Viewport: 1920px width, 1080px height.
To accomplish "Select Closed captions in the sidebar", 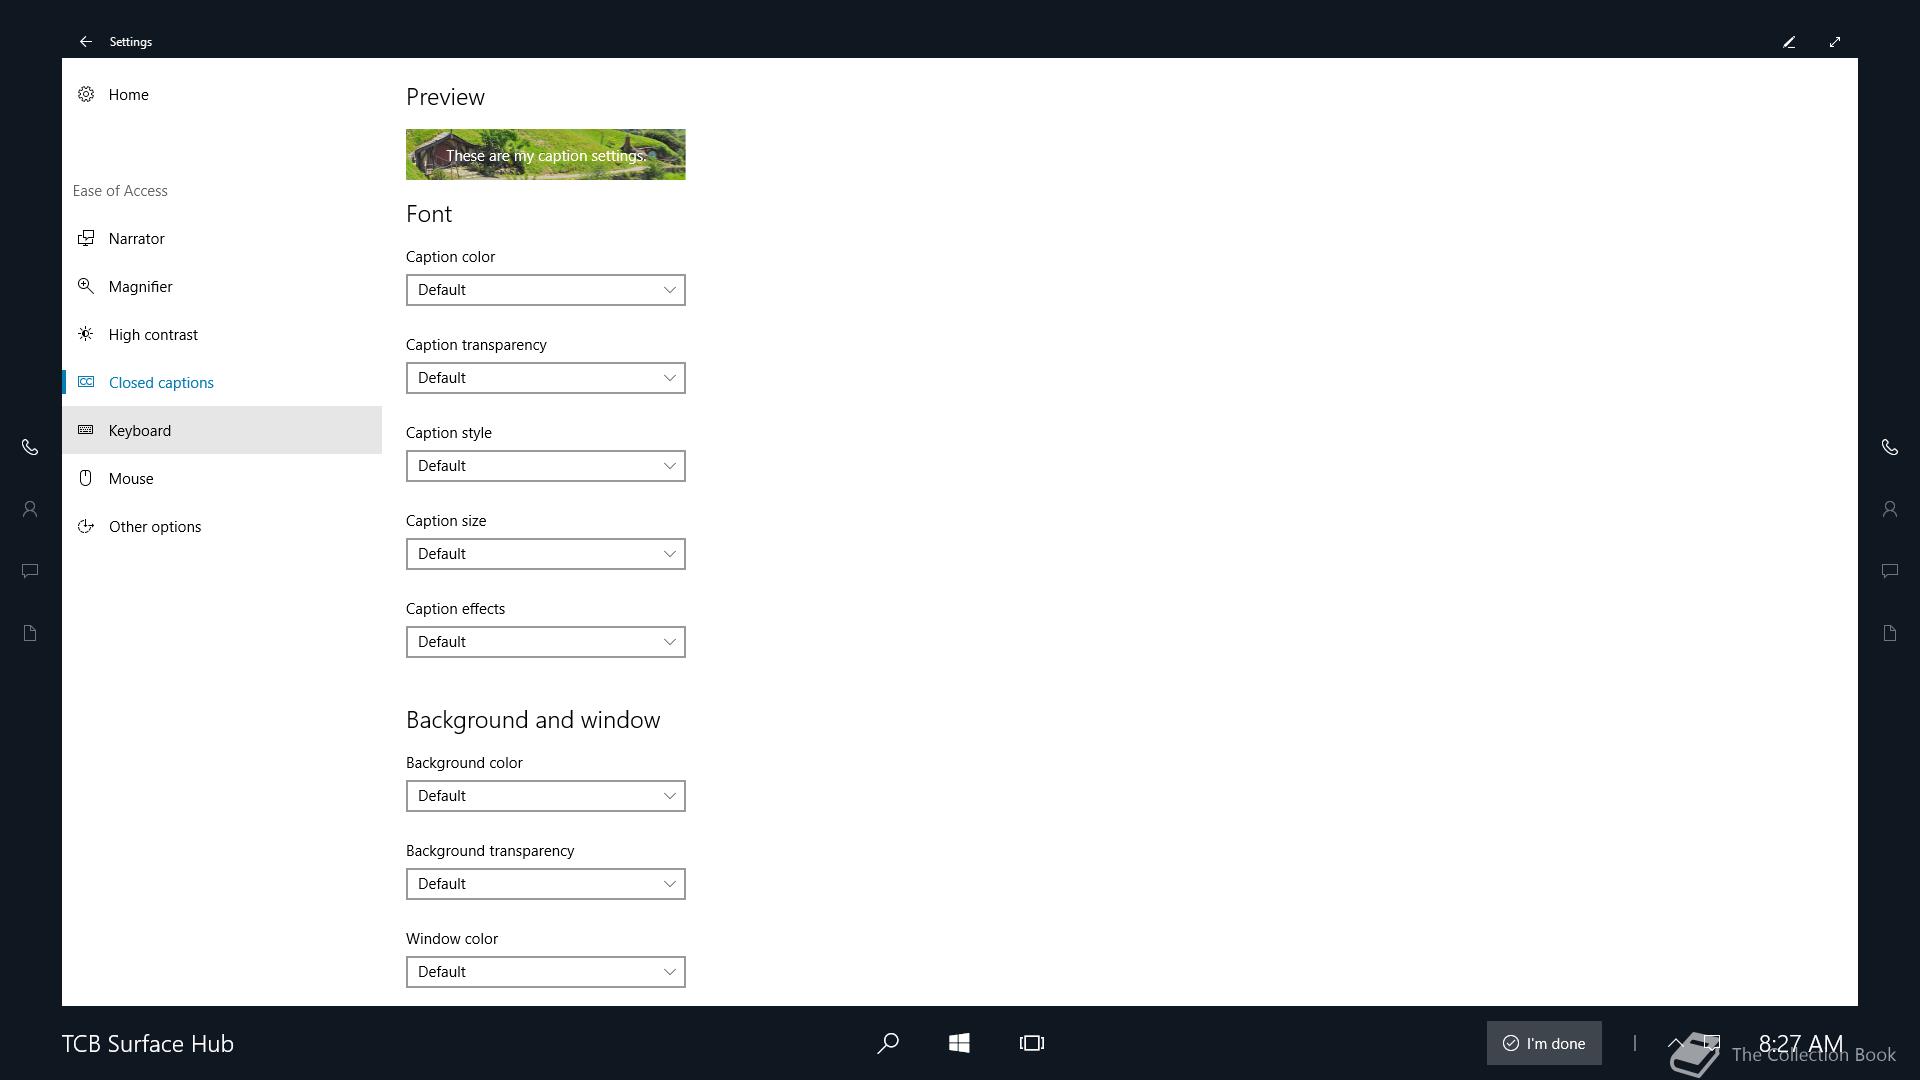I will coord(222,382).
